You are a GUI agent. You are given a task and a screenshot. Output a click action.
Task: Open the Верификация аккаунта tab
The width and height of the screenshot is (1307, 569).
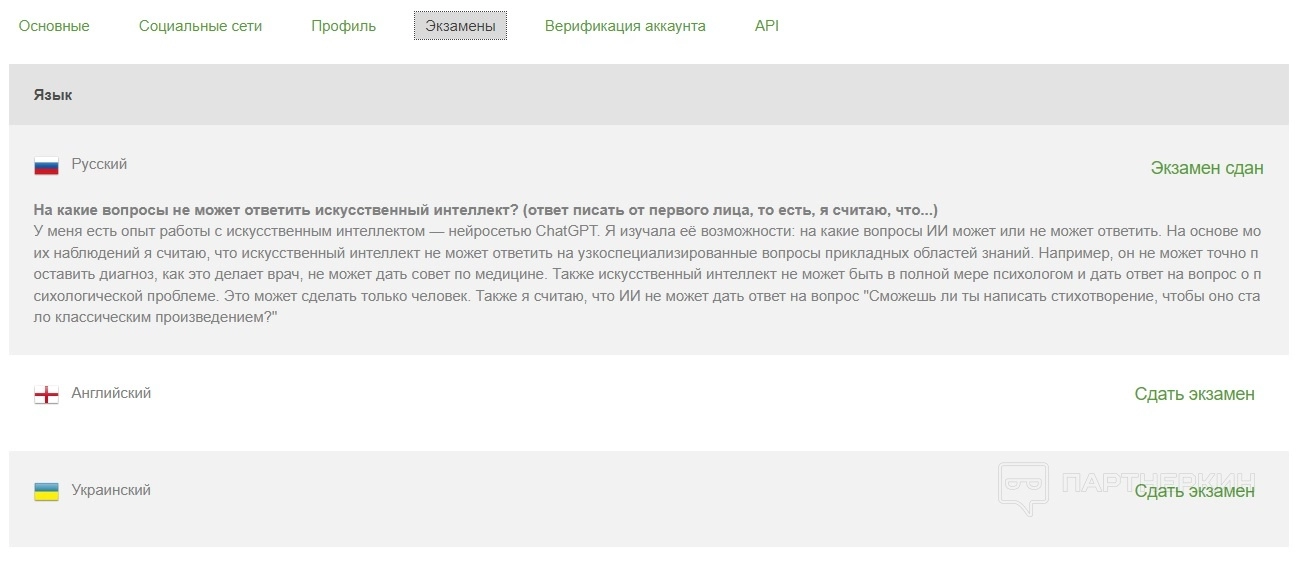click(625, 26)
